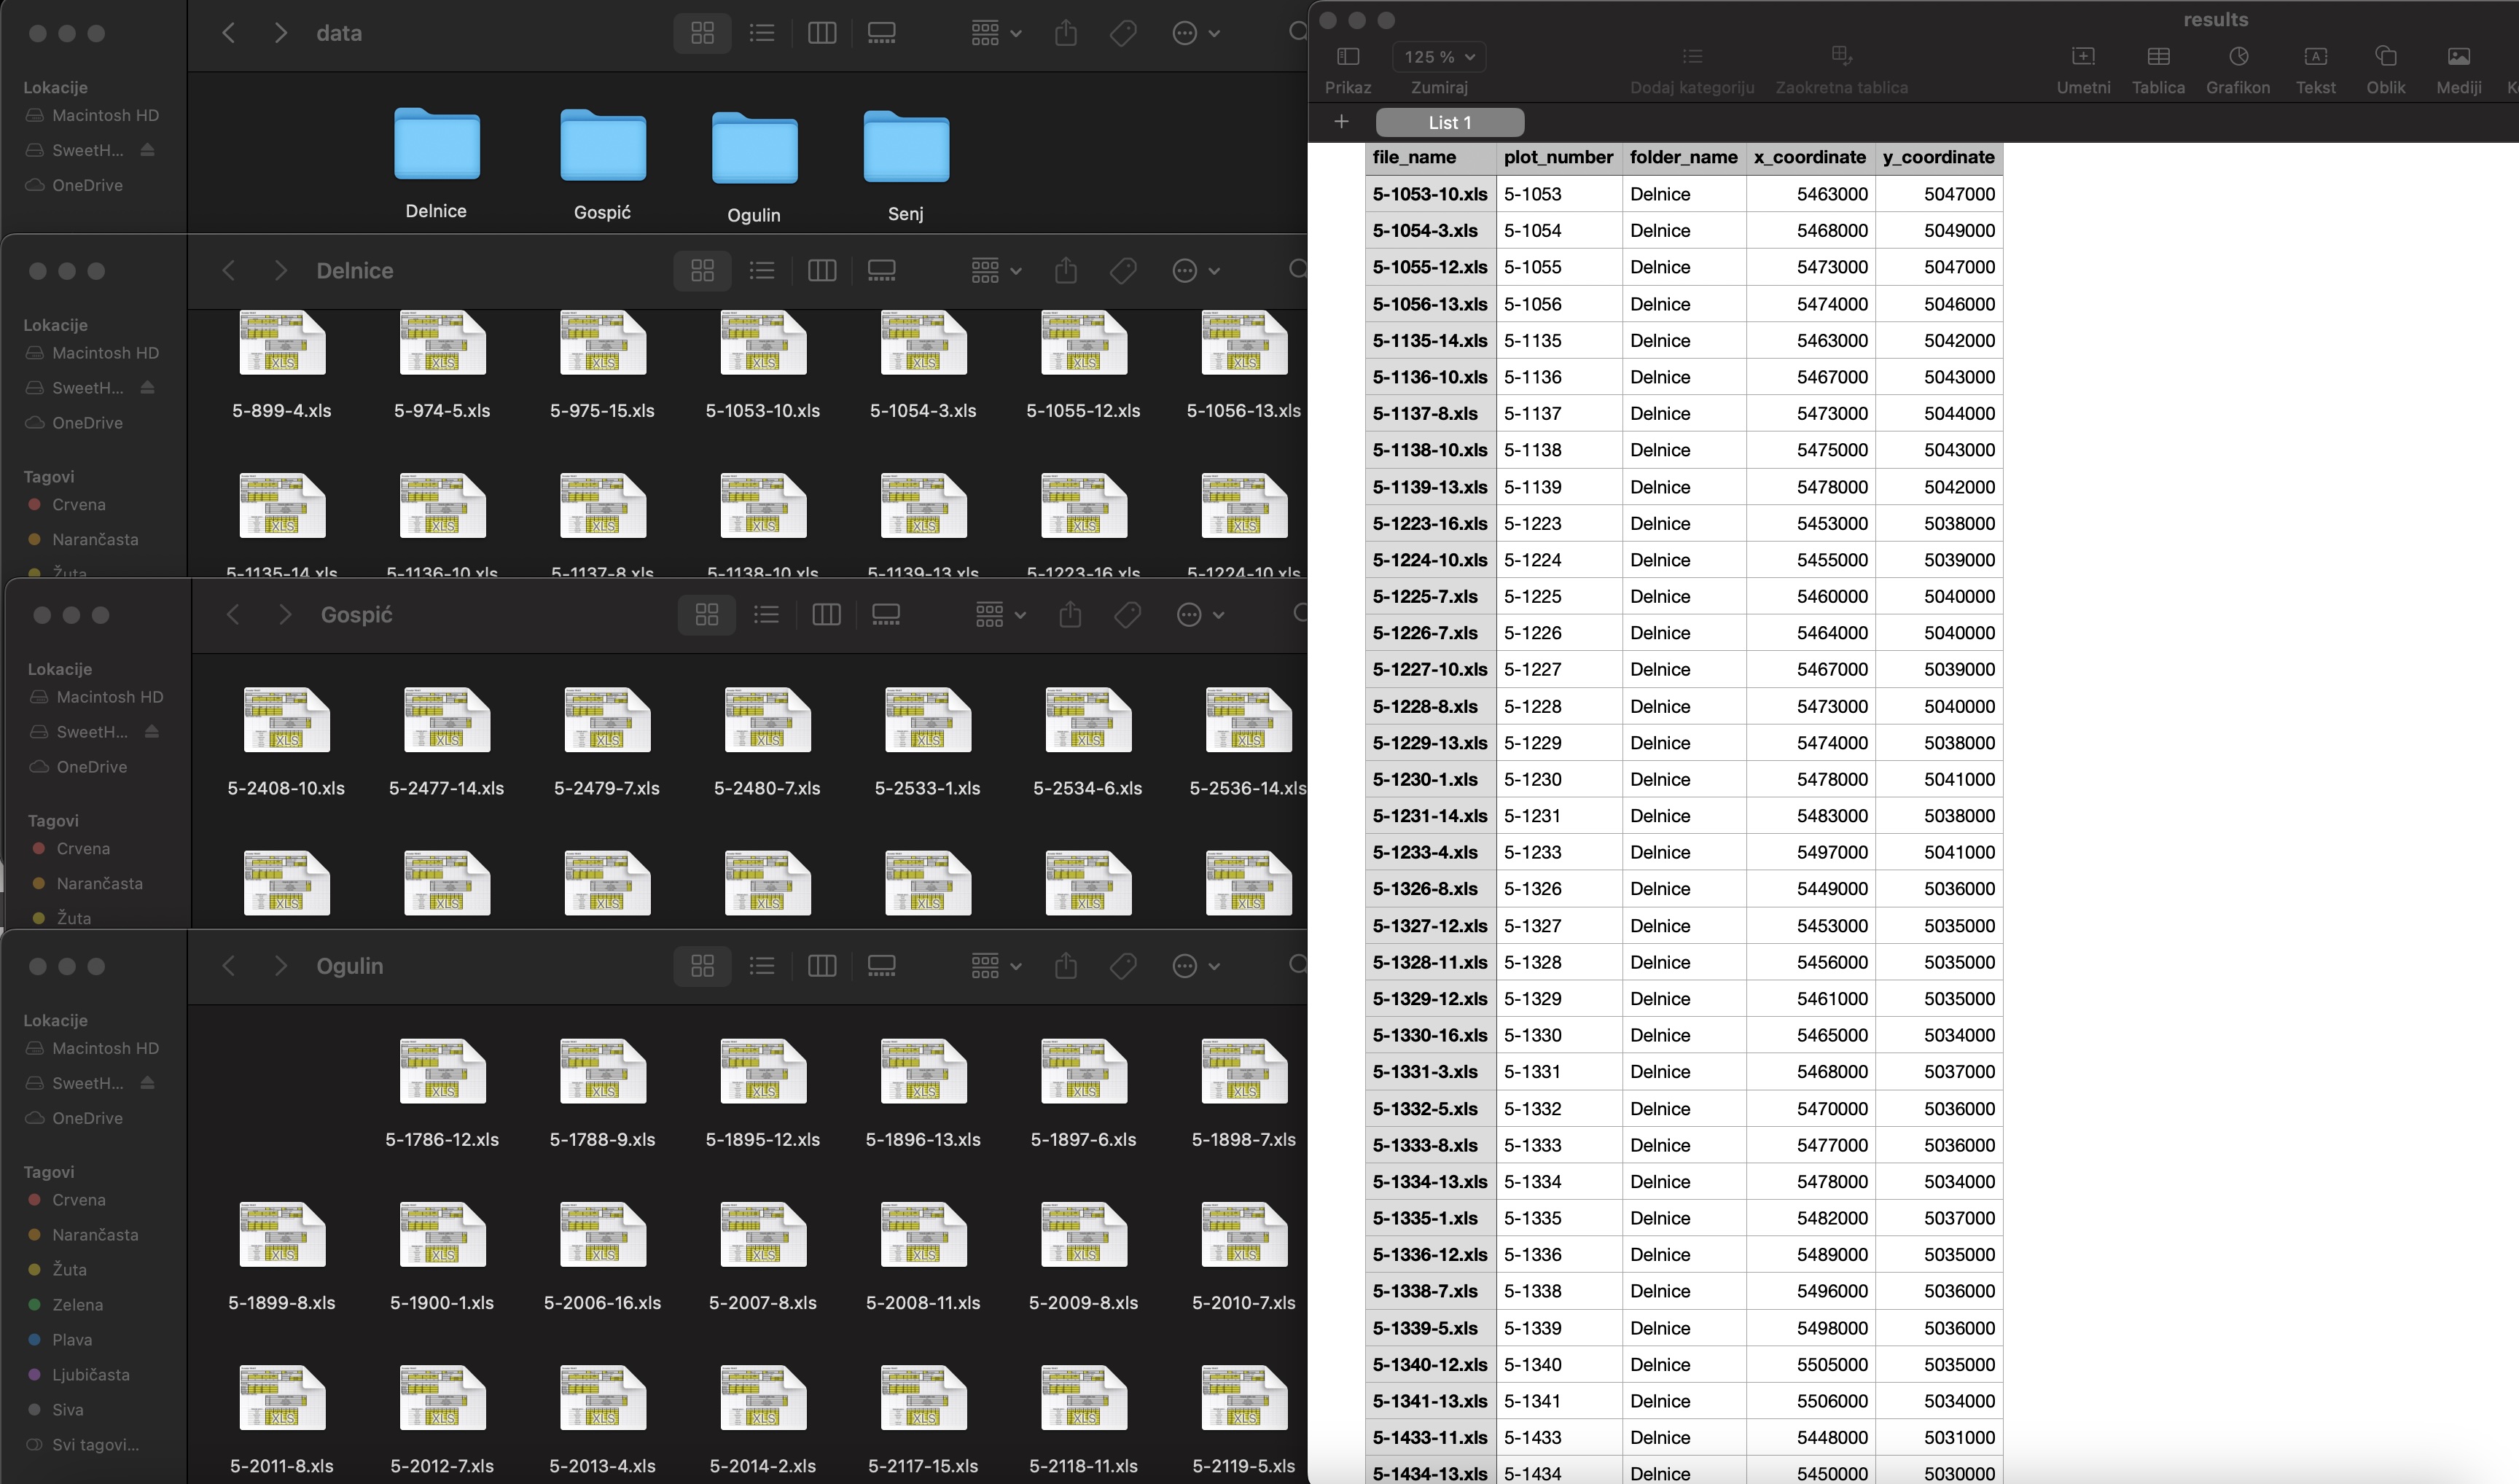Click Plava tag in Ogulin sidebar

(60, 1340)
